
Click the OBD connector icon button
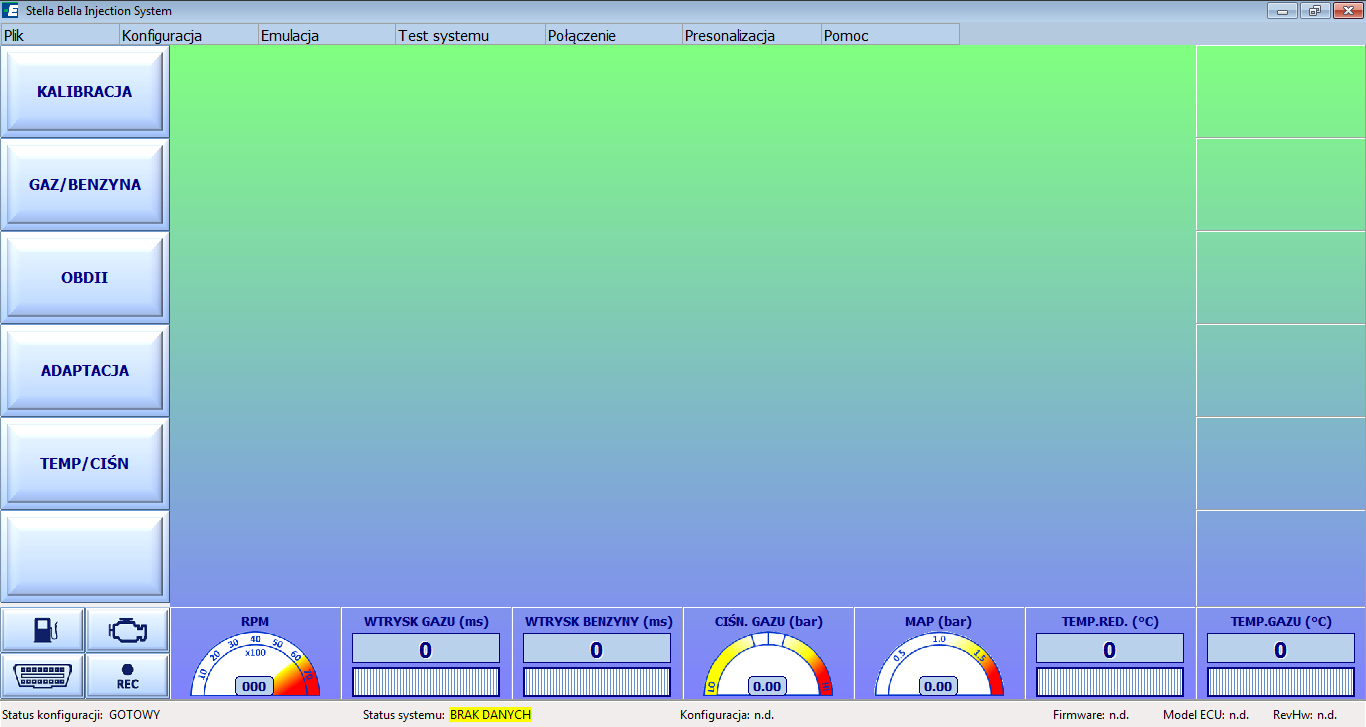(43, 676)
